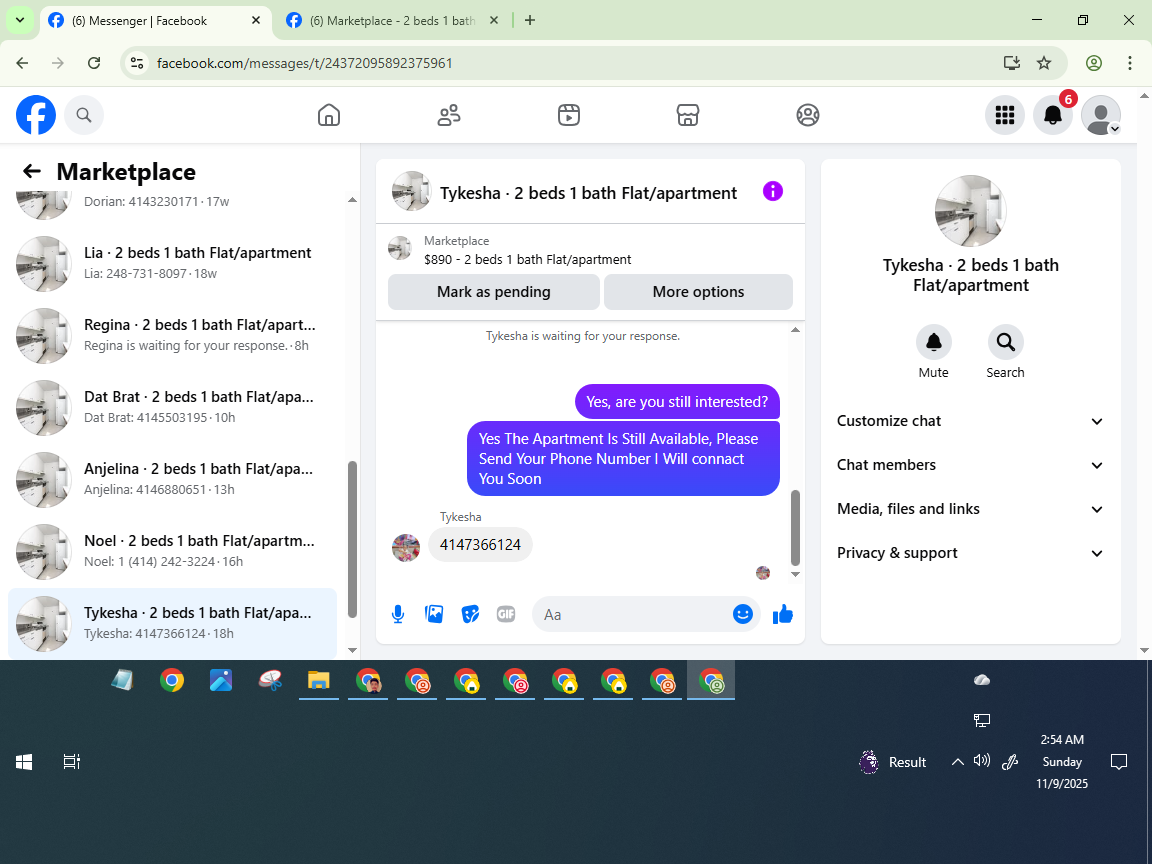Screen dimensions: 1152x864
Task: Open tab search dropdown arrow
Action: 20,21
